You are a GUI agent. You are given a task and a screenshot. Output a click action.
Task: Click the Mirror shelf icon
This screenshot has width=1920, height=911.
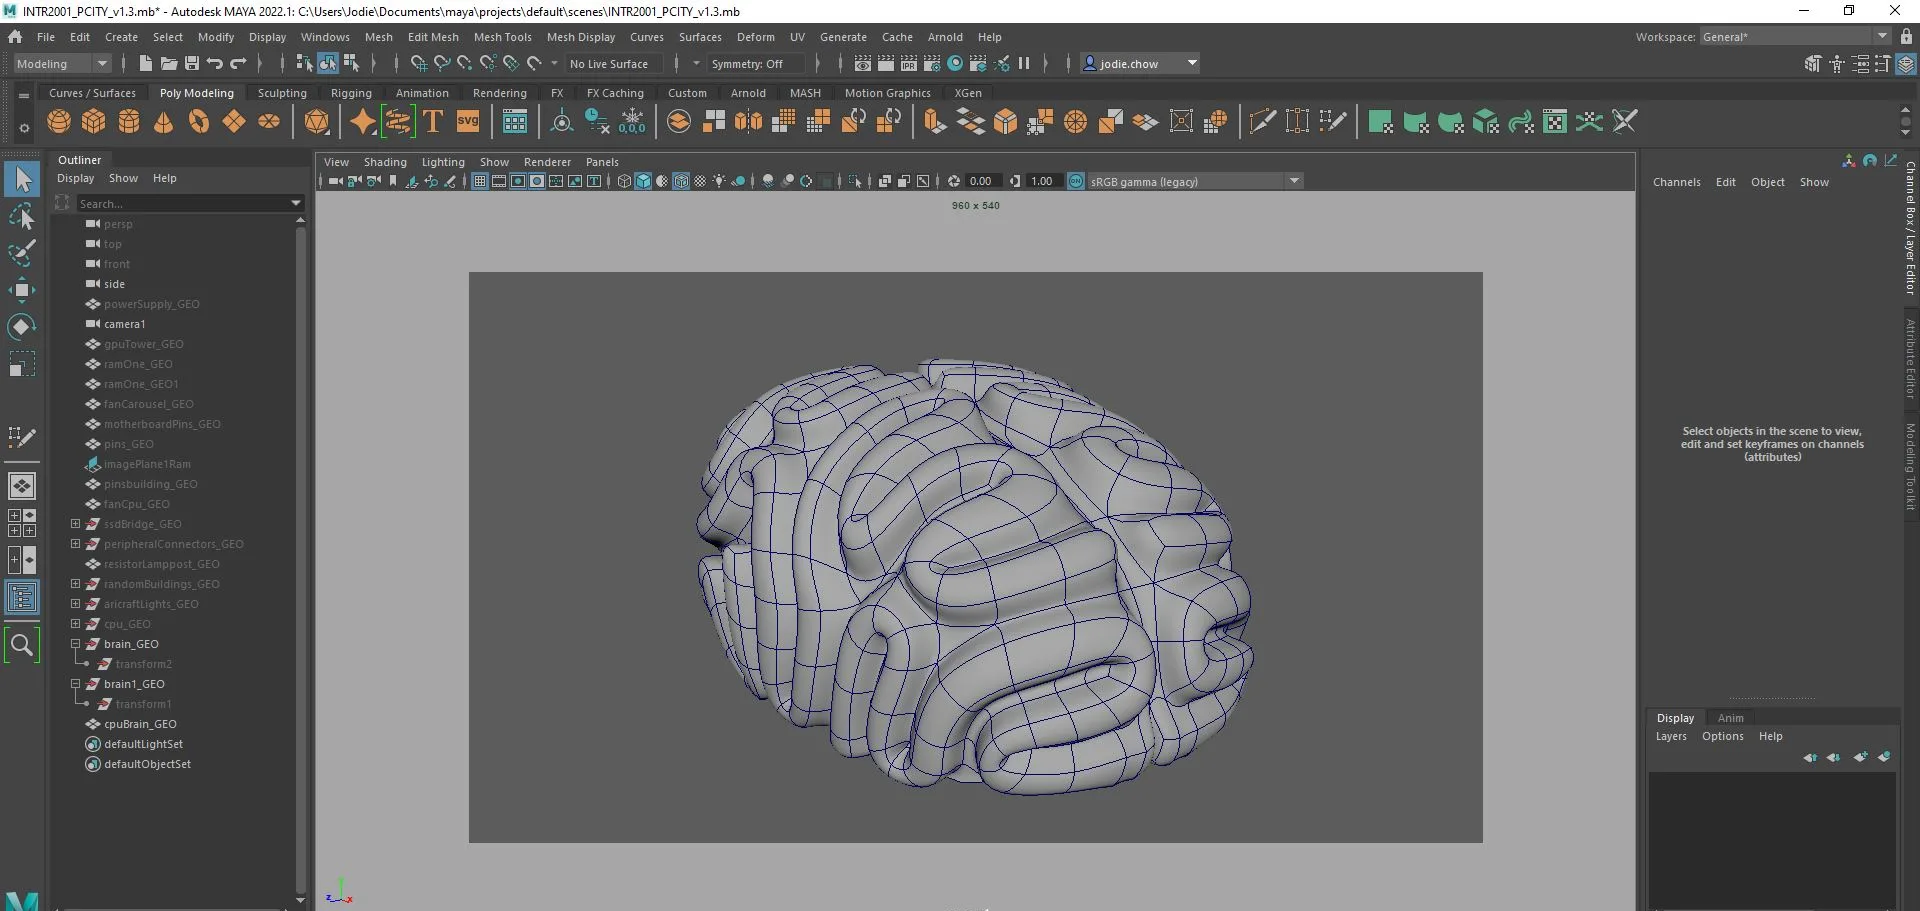(749, 122)
